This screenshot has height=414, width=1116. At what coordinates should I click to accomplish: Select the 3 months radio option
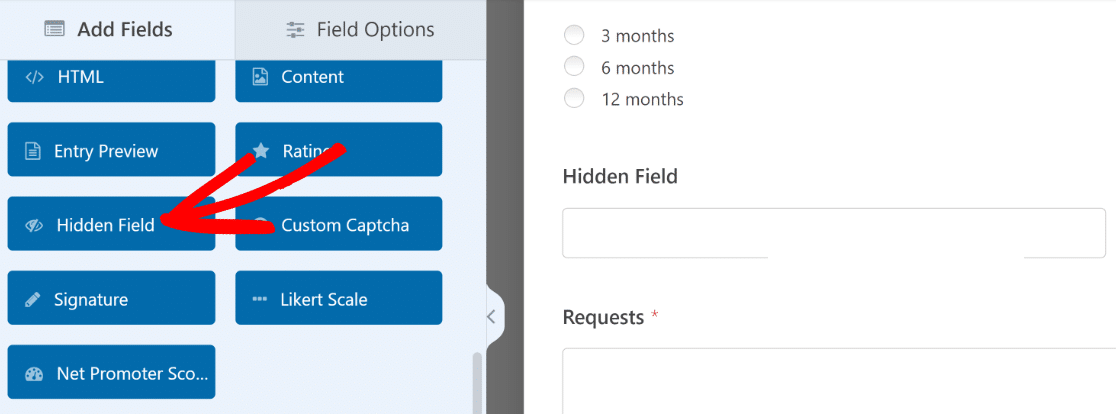pyautogui.click(x=574, y=36)
